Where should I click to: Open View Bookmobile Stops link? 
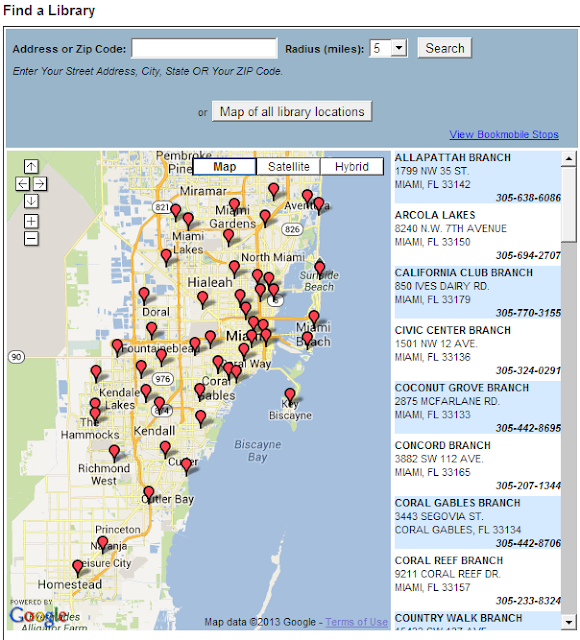pyautogui.click(x=504, y=134)
